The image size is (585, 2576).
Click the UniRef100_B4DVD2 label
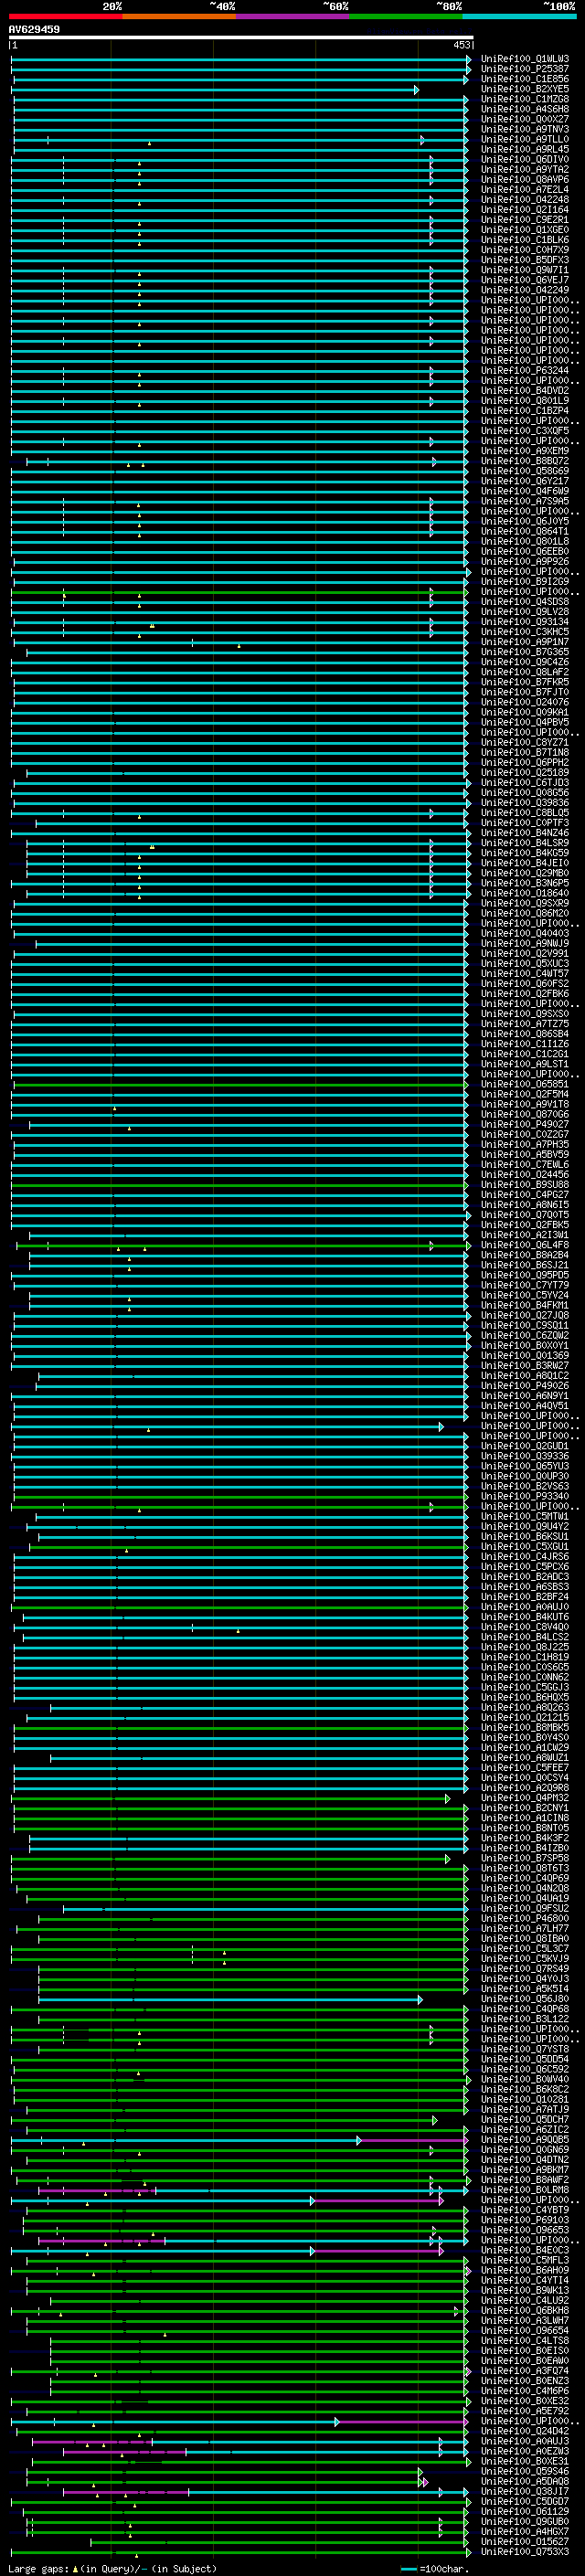[x=525, y=390]
